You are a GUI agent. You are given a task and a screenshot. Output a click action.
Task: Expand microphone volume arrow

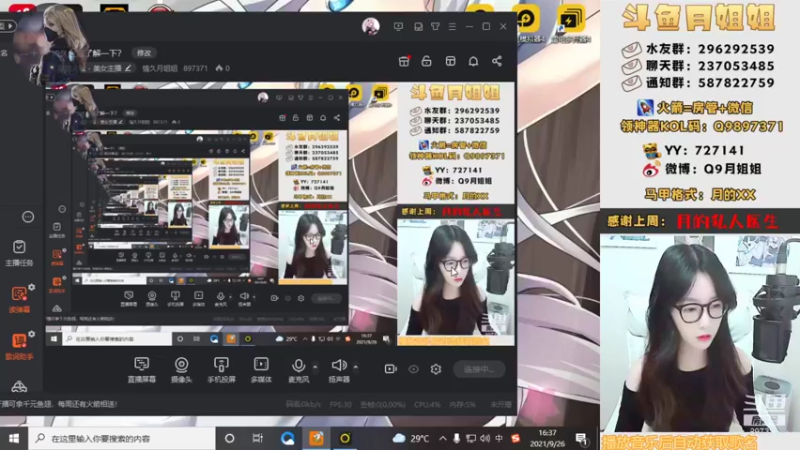315,367
